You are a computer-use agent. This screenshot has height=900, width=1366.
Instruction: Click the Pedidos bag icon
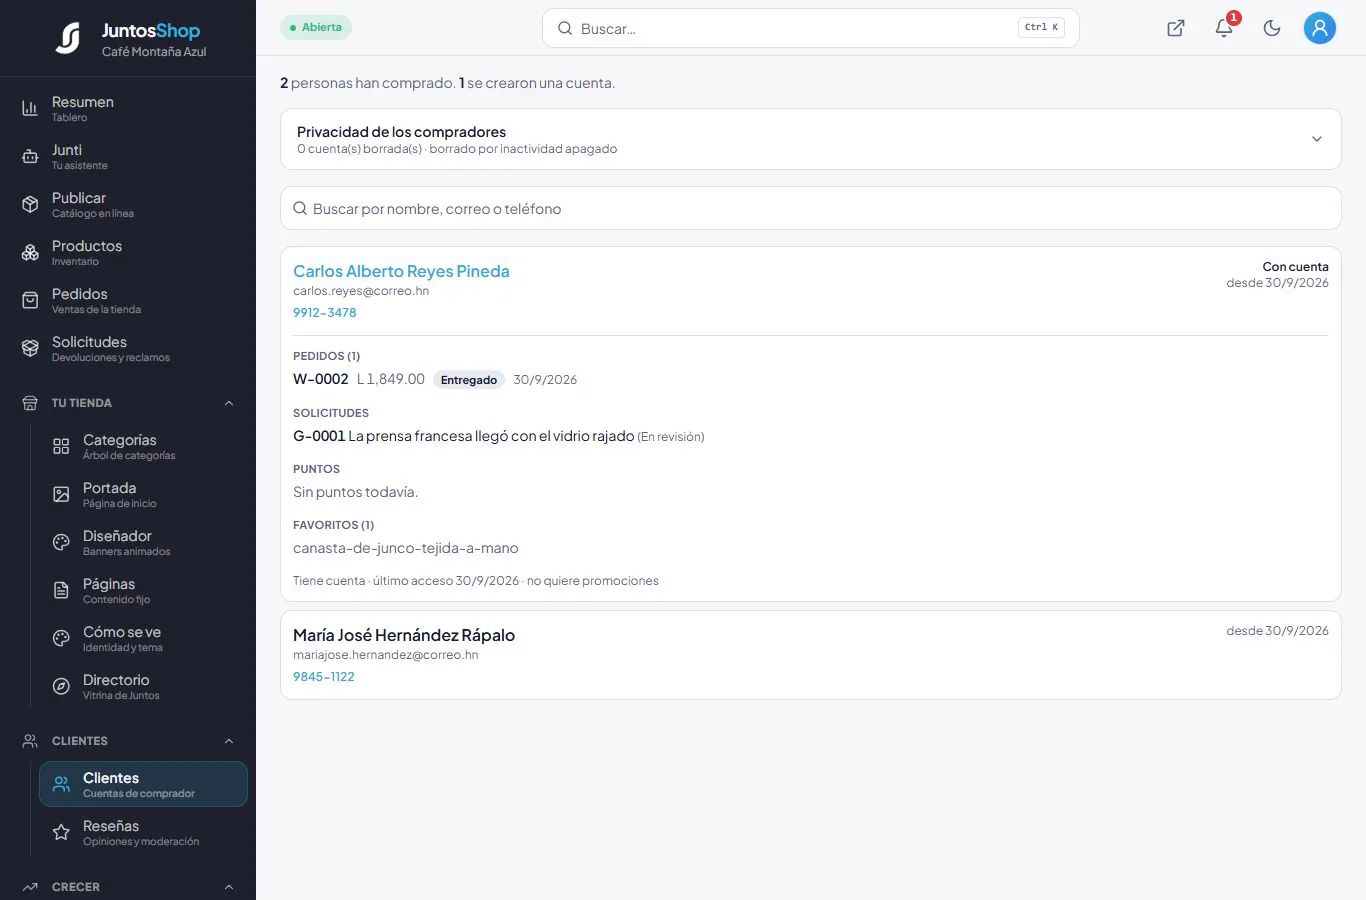[x=30, y=300]
